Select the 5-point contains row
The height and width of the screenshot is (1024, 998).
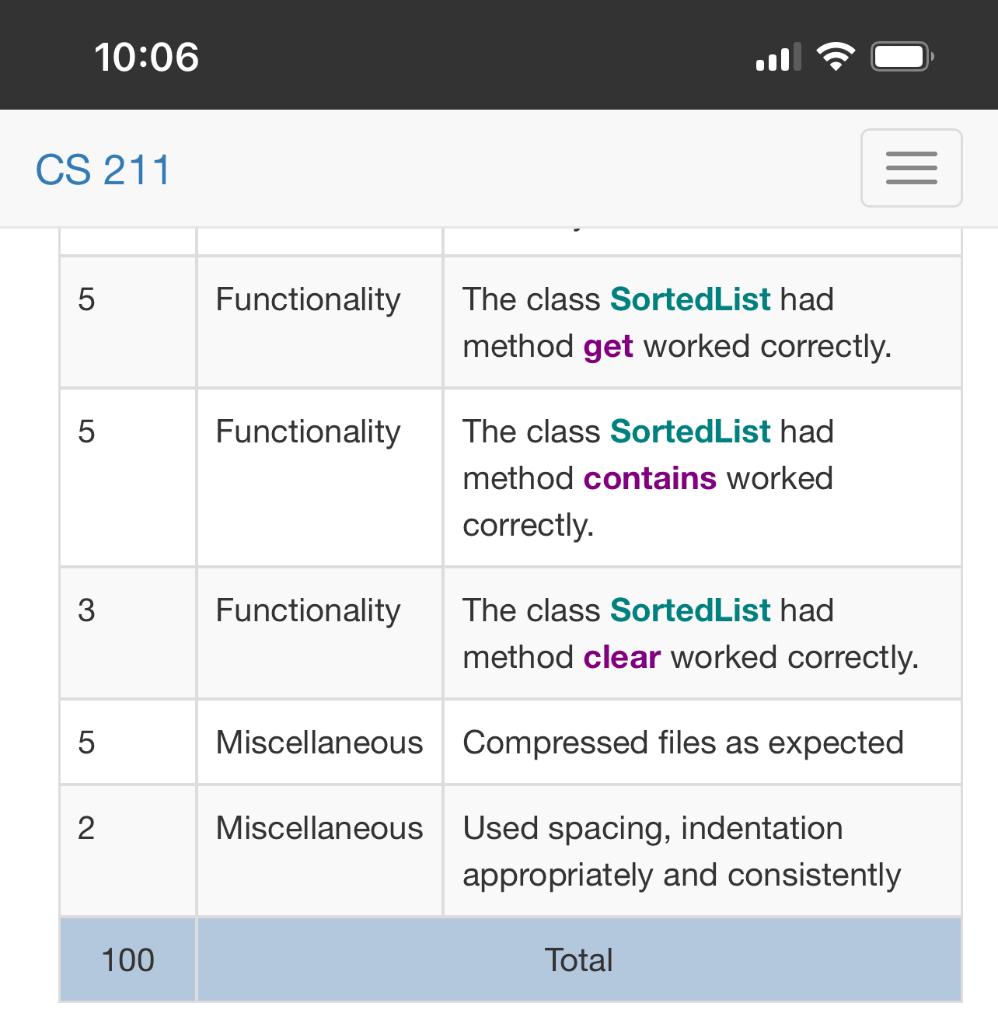(x=499, y=477)
